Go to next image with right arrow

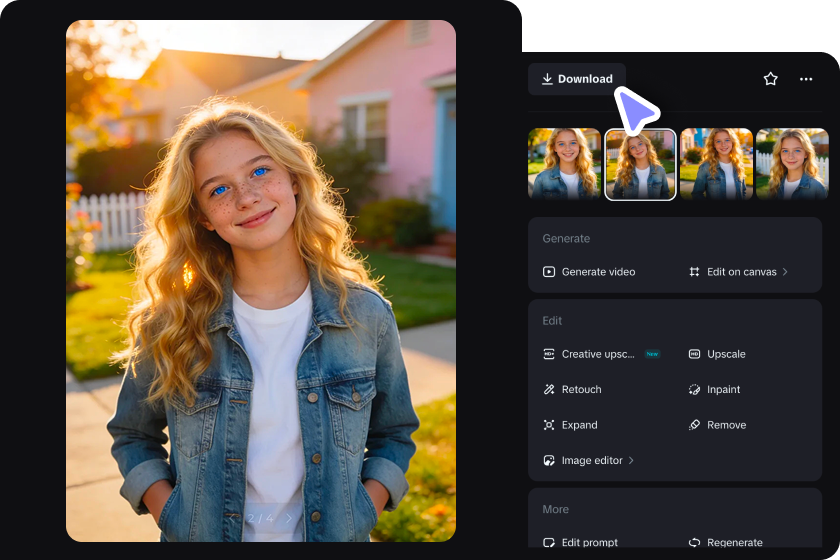(x=289, y=518)
